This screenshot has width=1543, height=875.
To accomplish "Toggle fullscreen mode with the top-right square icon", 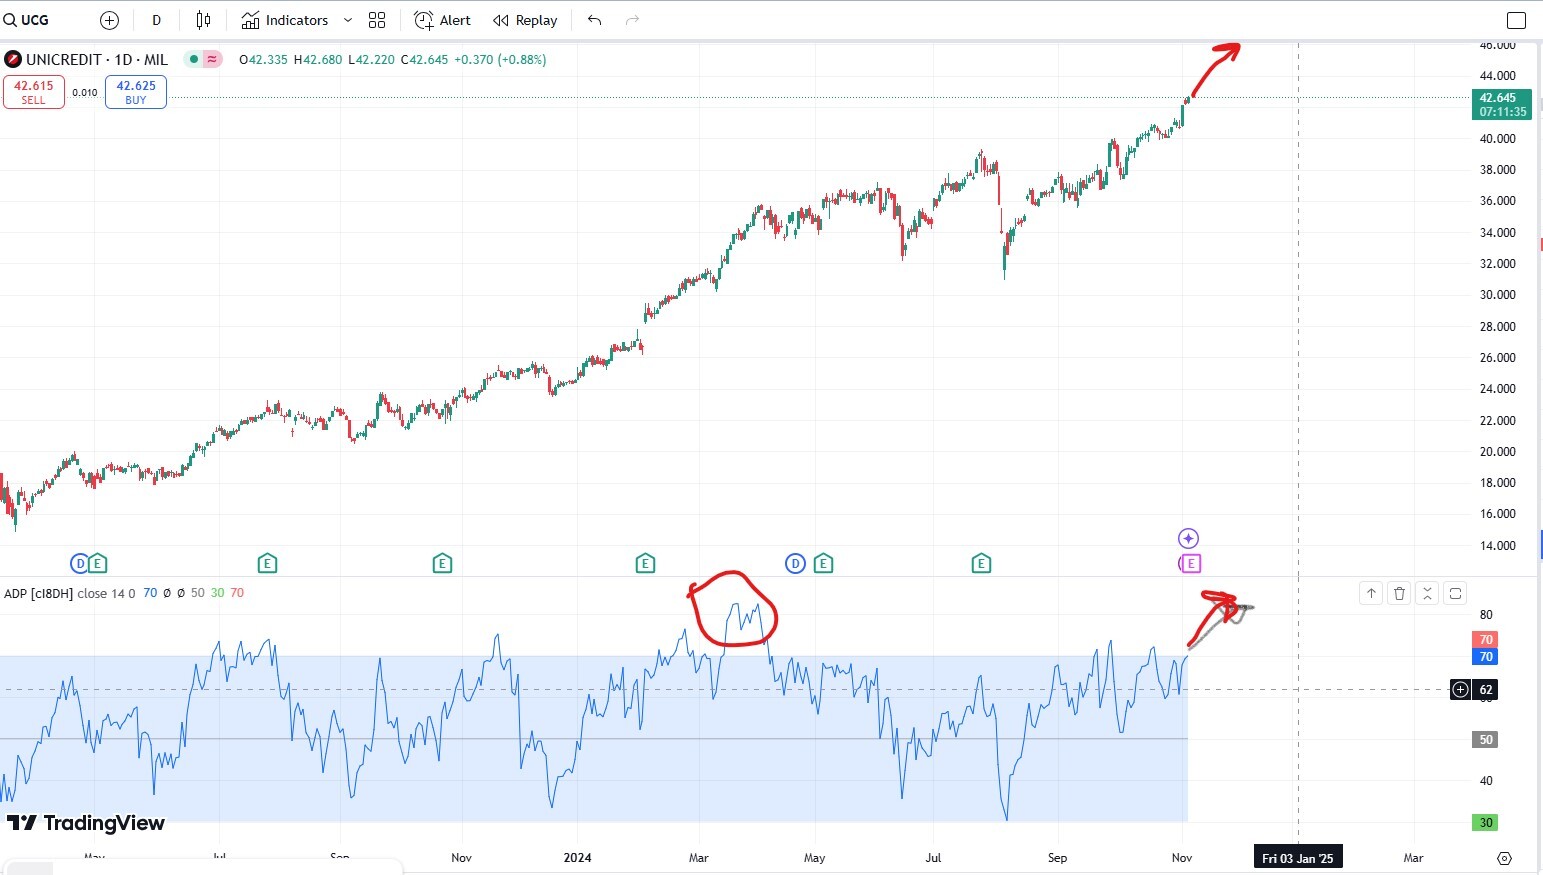I will [x=1516, y=20].
